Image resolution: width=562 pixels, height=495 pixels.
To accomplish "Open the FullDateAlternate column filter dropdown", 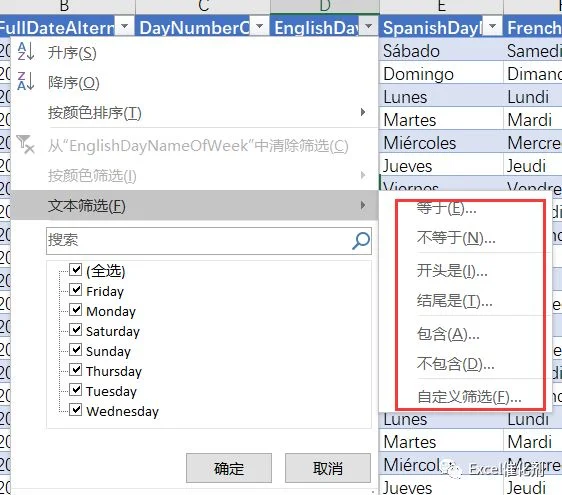I will click(124, 27).
